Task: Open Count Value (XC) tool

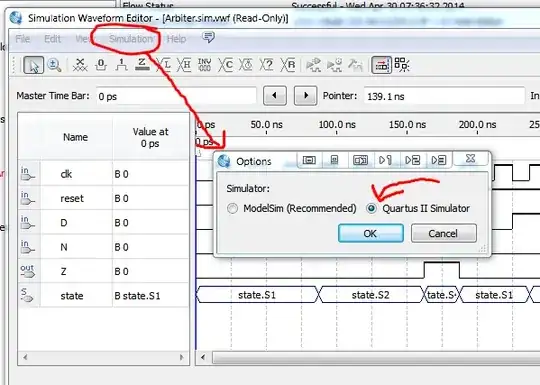Action: pyautogui.click(x=226, y=65)
